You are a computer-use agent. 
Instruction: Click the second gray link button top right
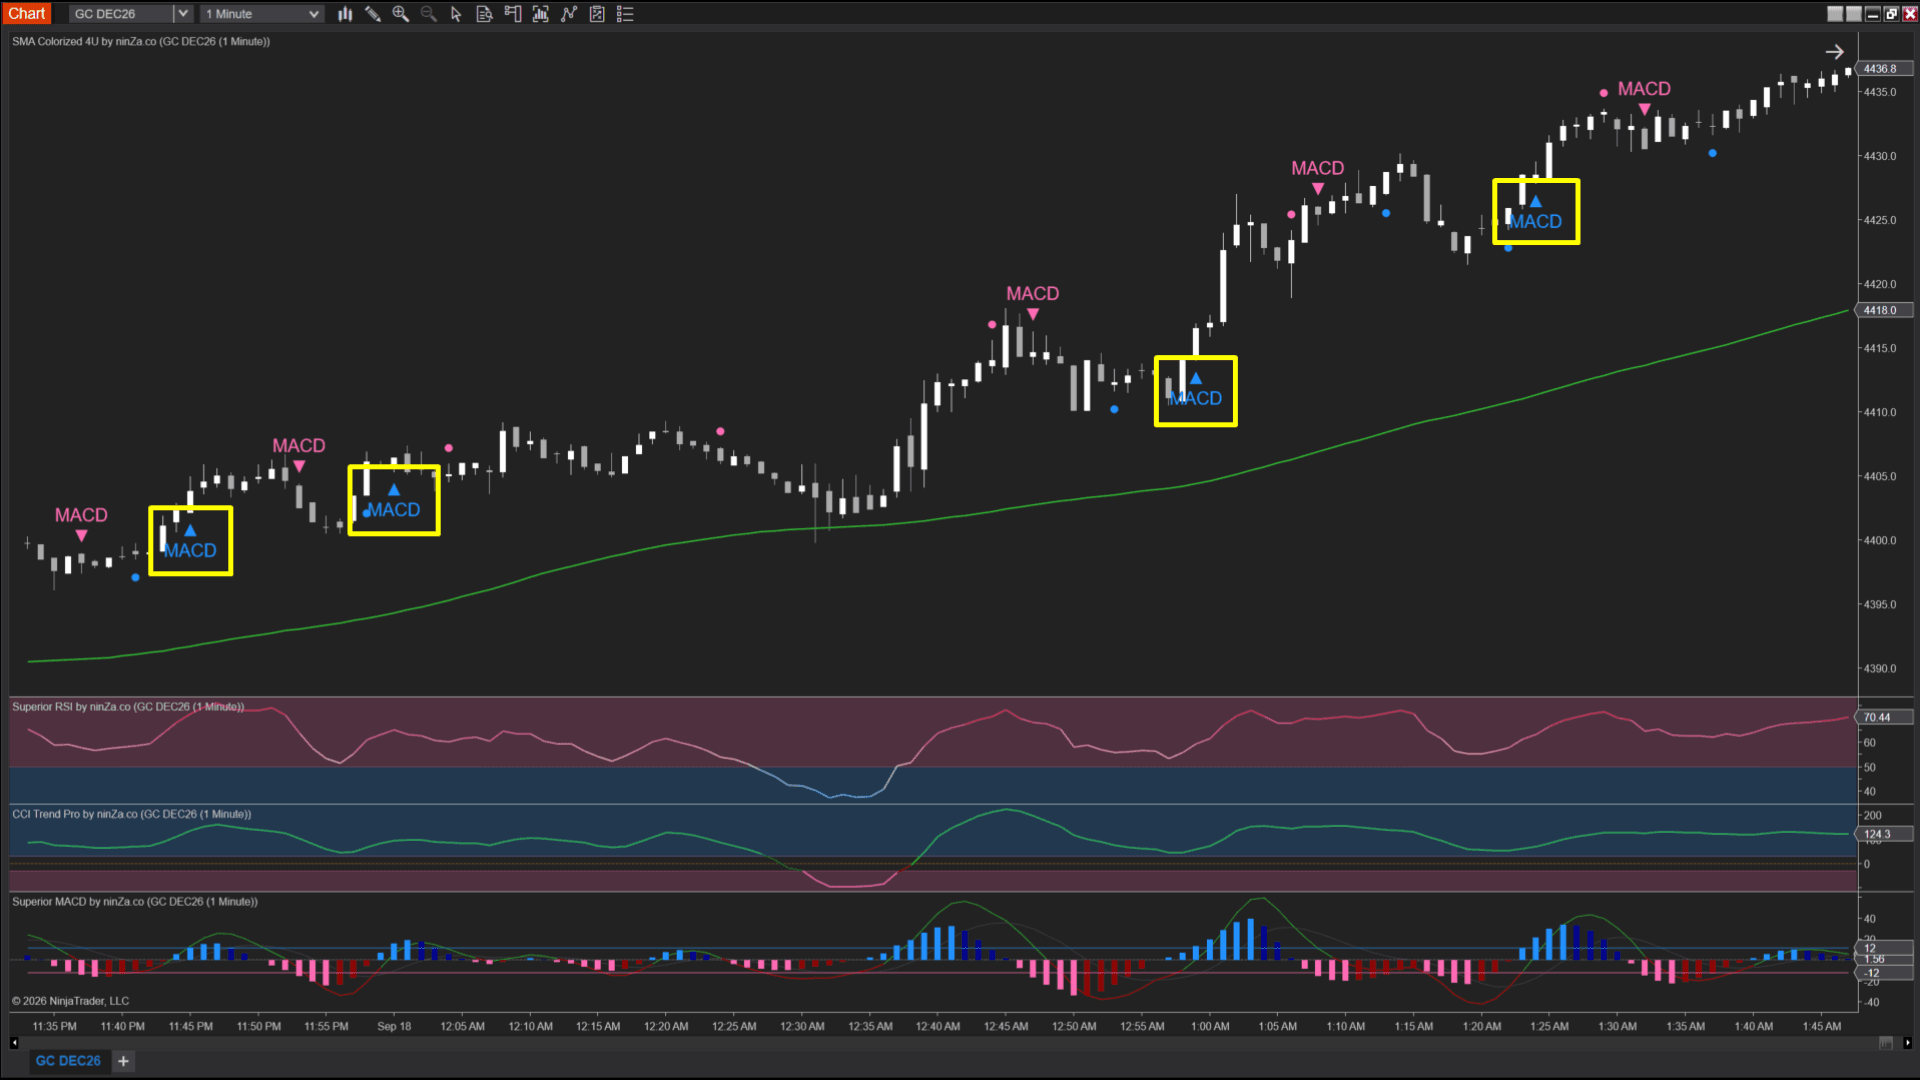[1854, 14]
